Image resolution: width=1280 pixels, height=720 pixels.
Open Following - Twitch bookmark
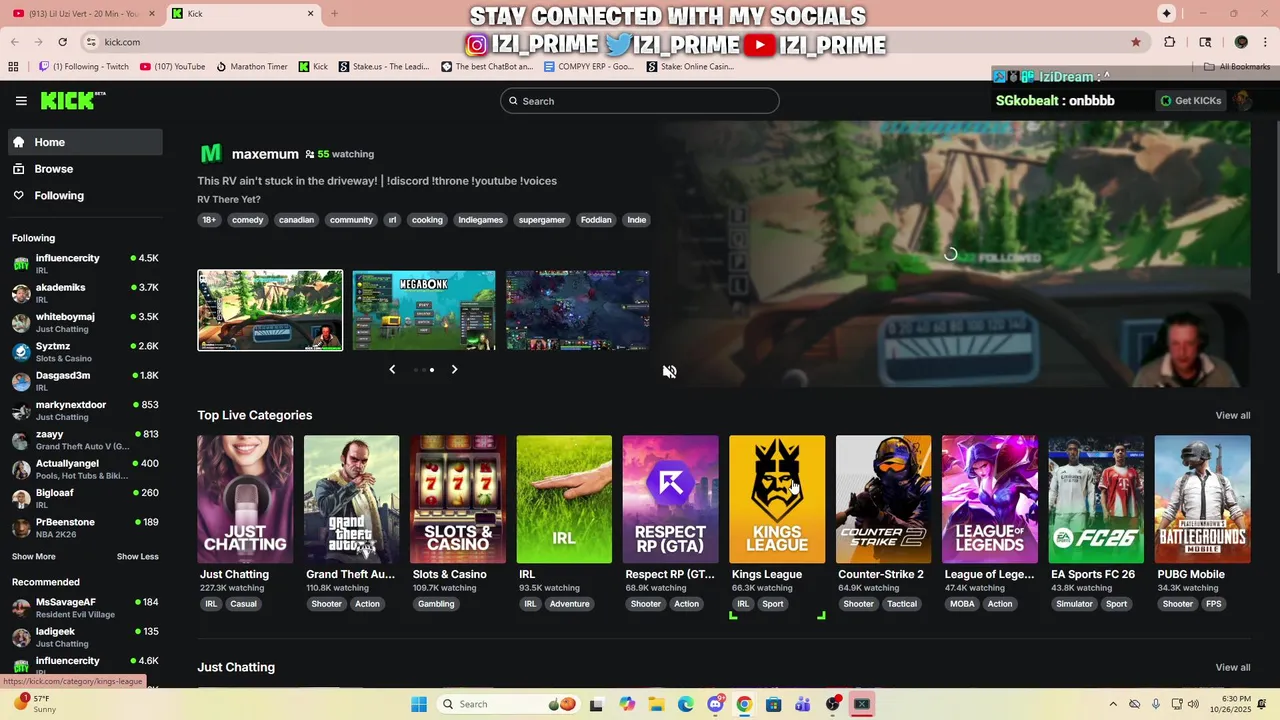coord(84,67)
